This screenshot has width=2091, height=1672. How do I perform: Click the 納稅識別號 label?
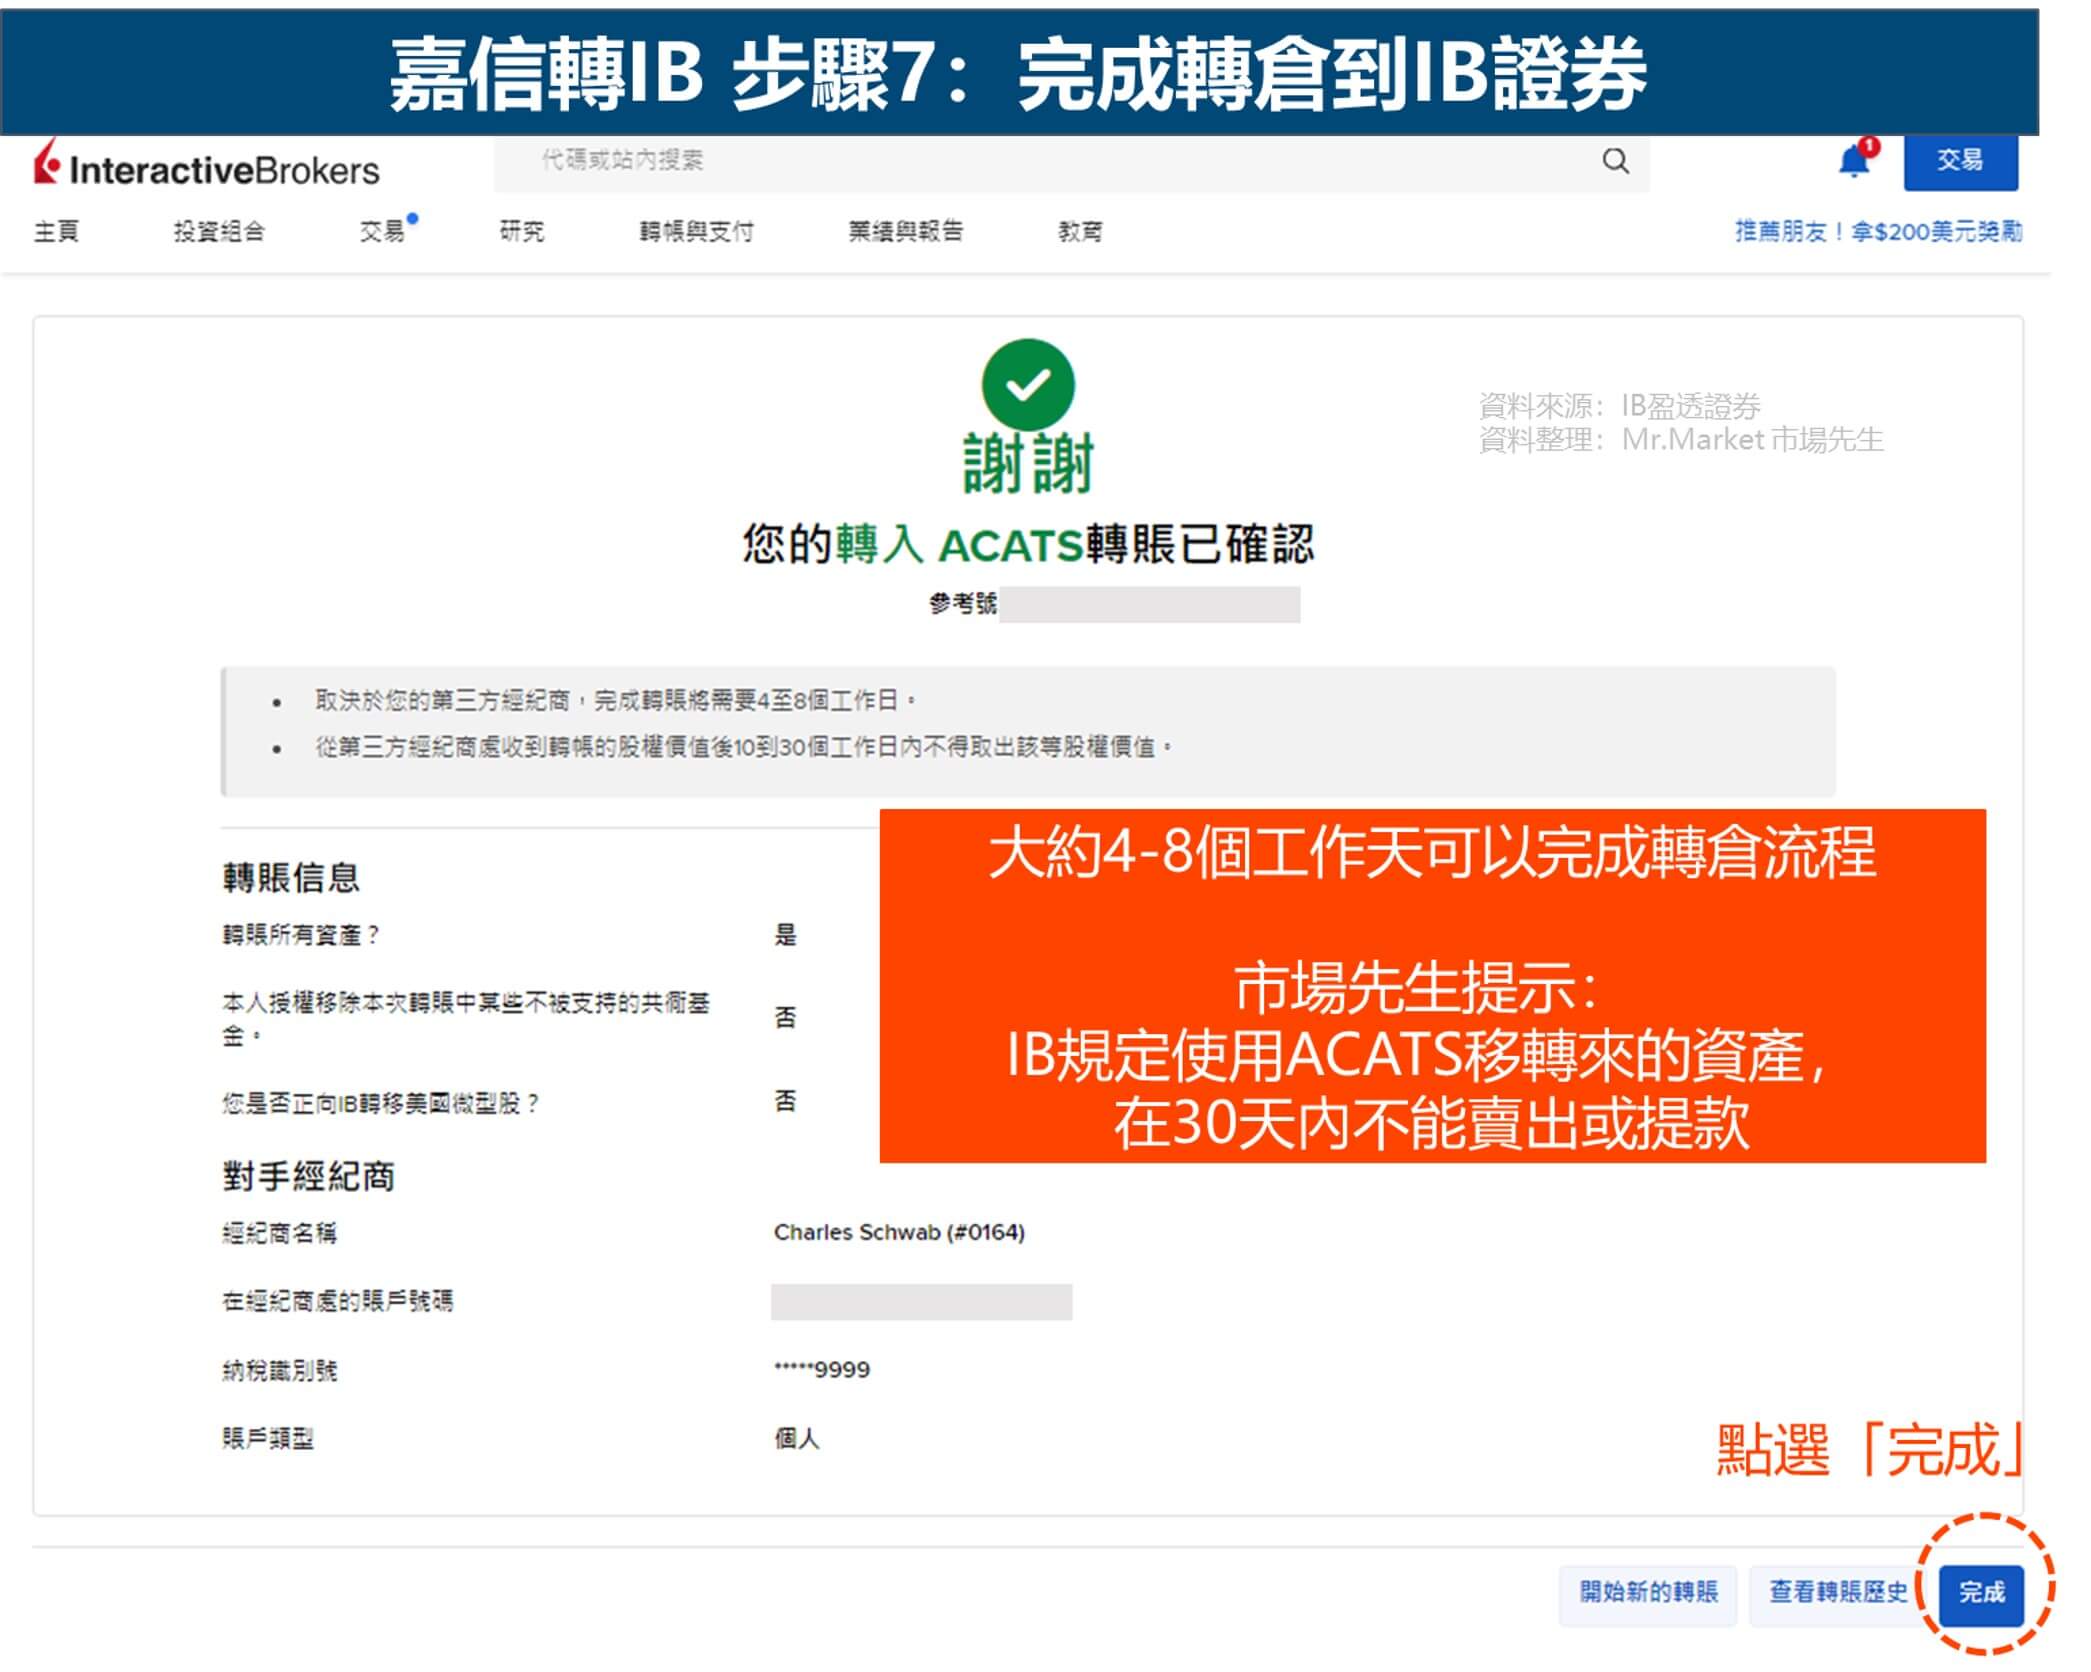click(279, 1370)
